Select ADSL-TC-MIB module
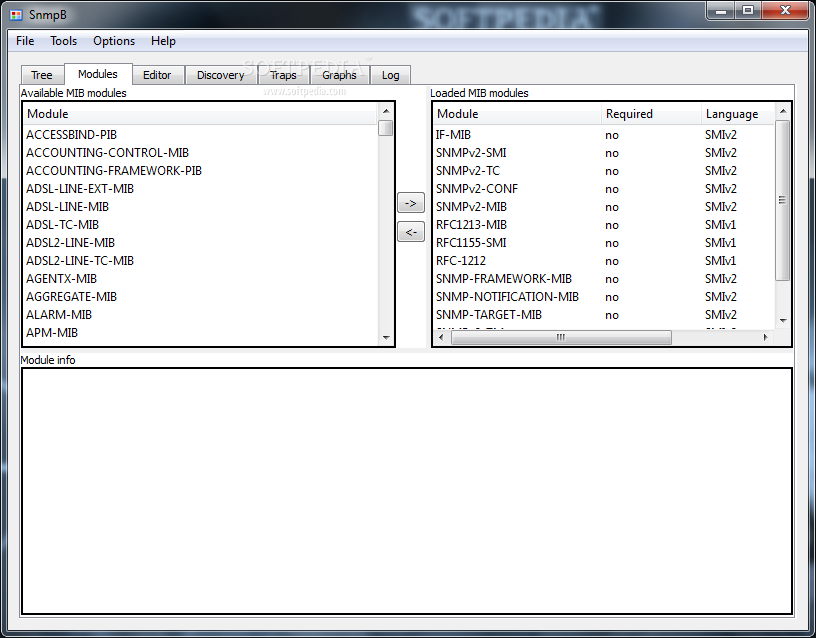This screenshot has width=816, height=638. (62, 225)
